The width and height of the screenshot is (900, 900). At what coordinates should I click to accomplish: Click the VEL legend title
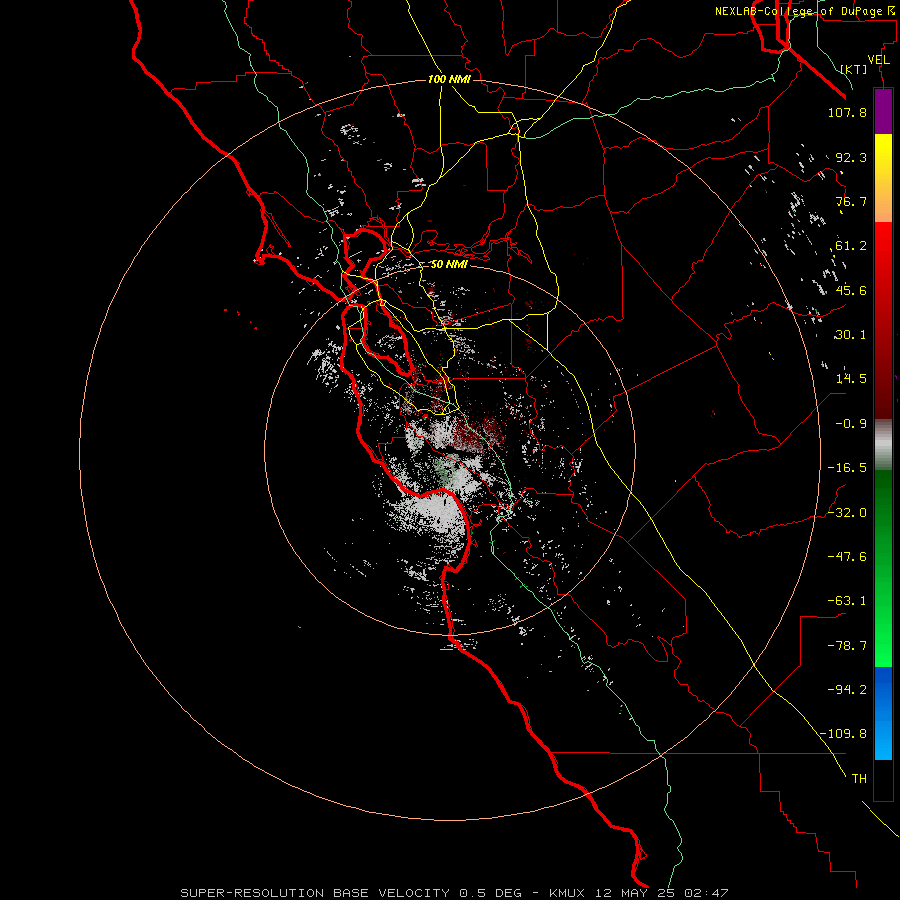coord(878,60)
